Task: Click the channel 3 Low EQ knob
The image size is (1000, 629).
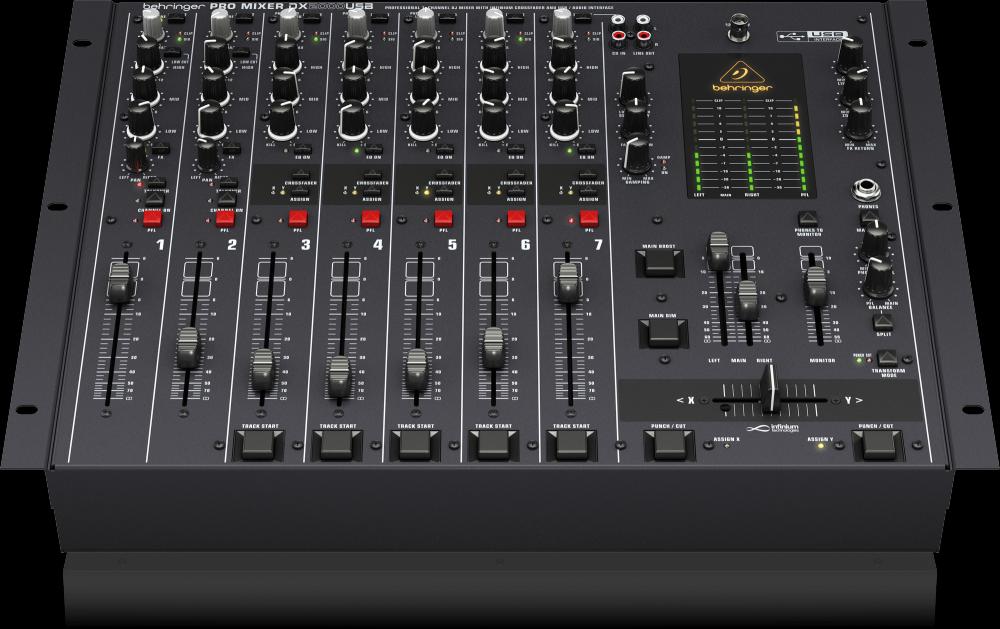Action: click(x=281, y=124)
